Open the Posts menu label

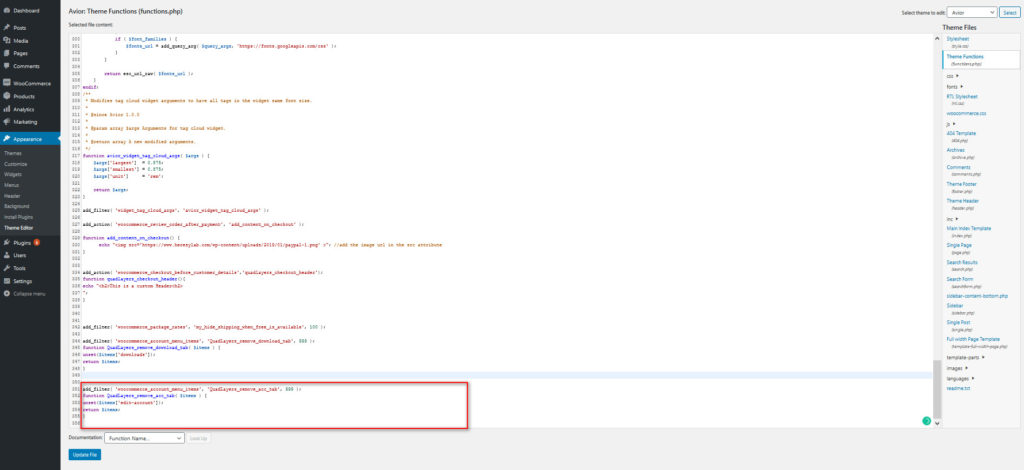(20, 27)
